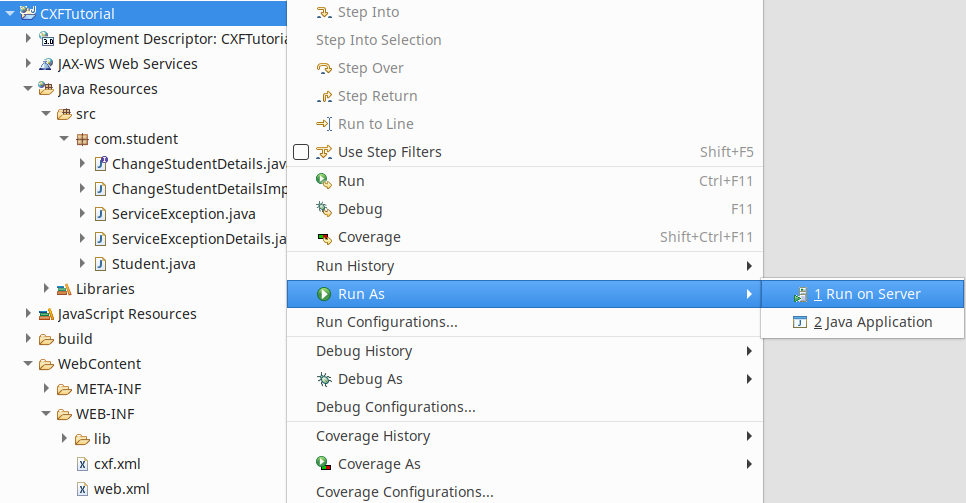Select Student.java in the tree
Screen dimensions: 966x503
(153, 264)
